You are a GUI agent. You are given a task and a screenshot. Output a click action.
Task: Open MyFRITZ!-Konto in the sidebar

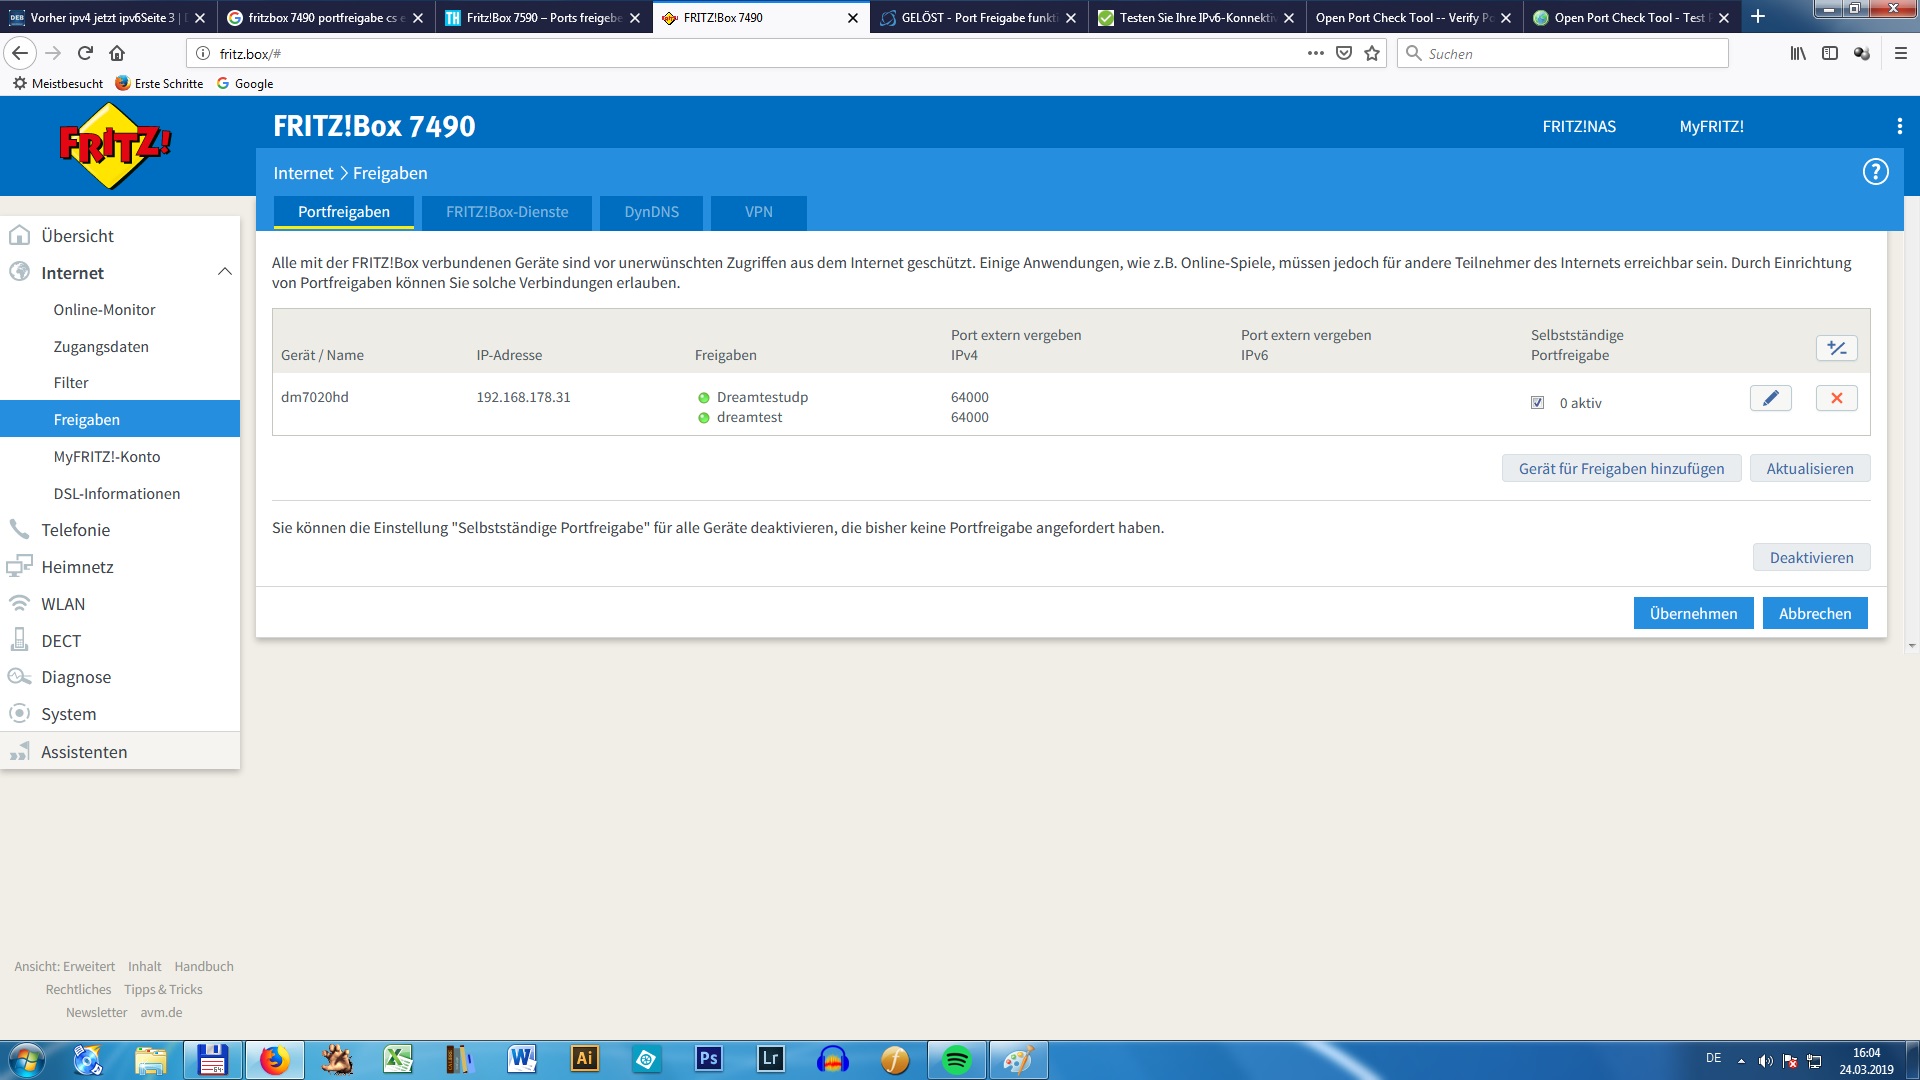point(107,457)
